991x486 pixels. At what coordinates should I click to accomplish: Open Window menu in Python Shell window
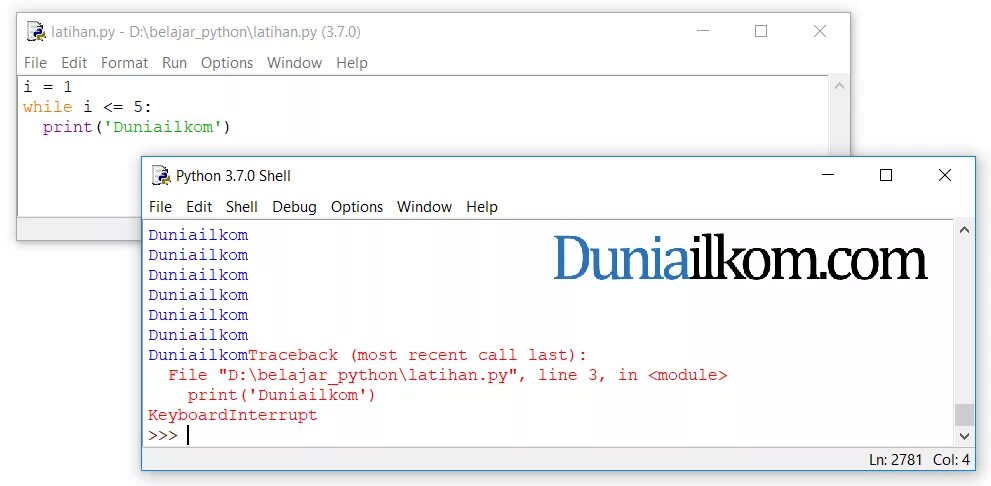(425, 207)
